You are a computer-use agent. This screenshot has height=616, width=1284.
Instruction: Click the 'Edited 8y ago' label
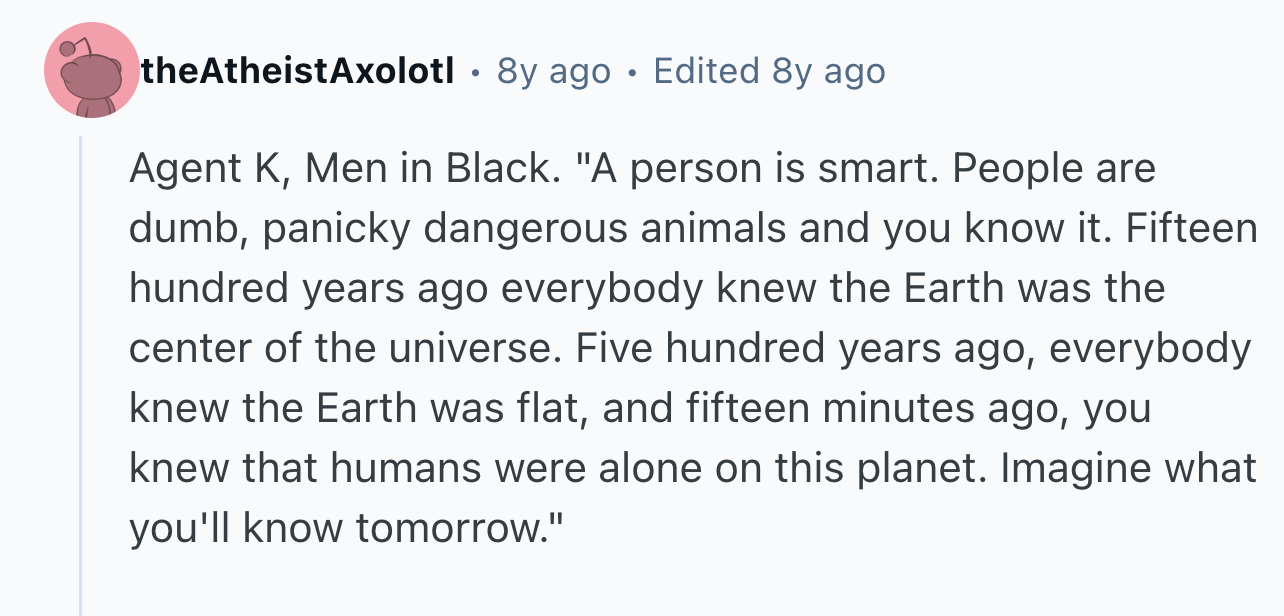click(769, 71)
